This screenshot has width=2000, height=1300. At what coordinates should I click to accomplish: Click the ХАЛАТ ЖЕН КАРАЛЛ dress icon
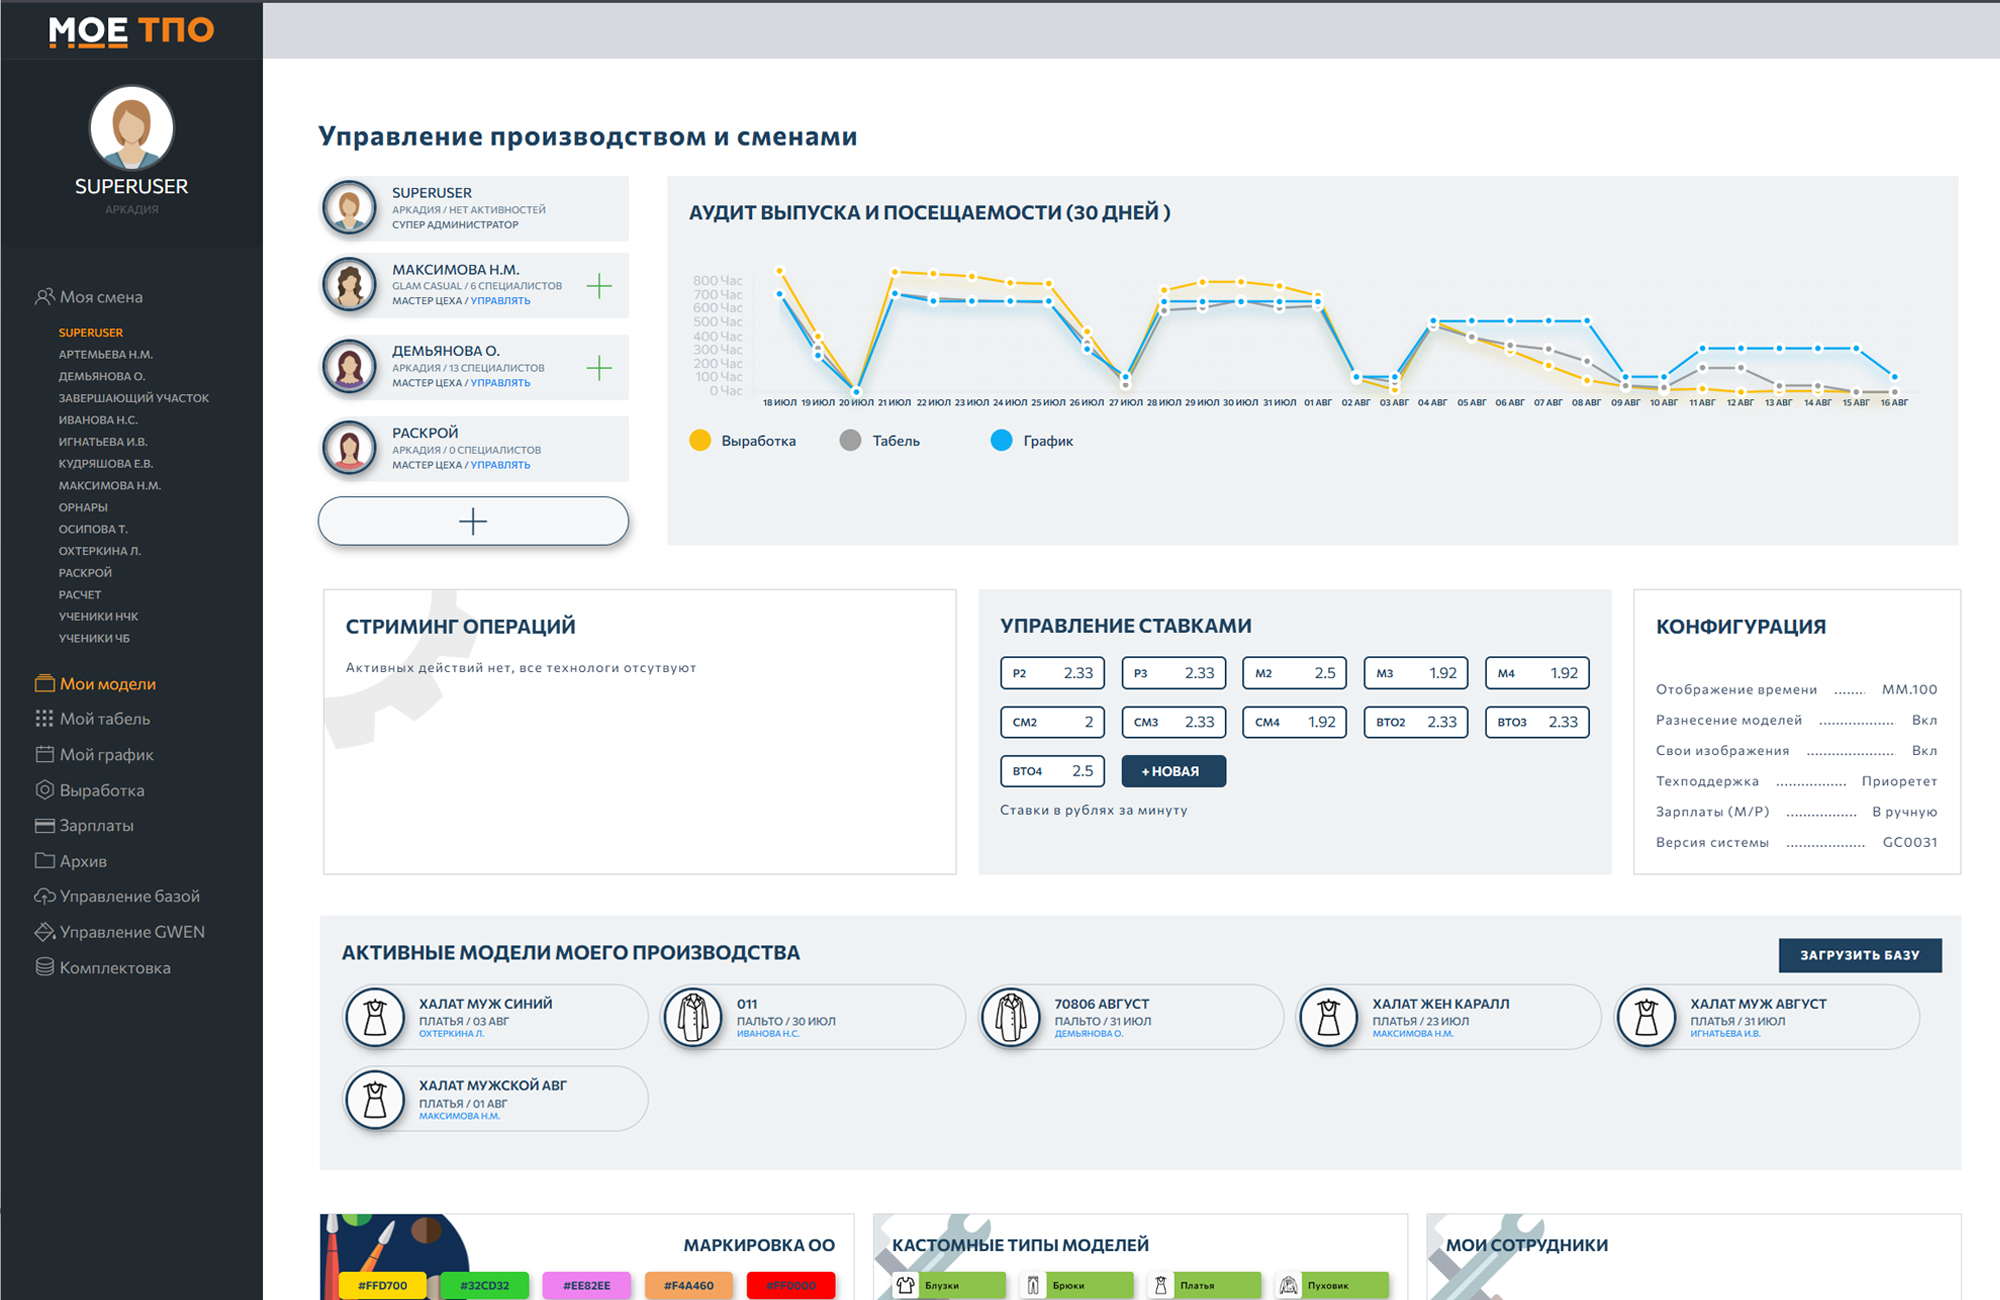[1329, 1017]
